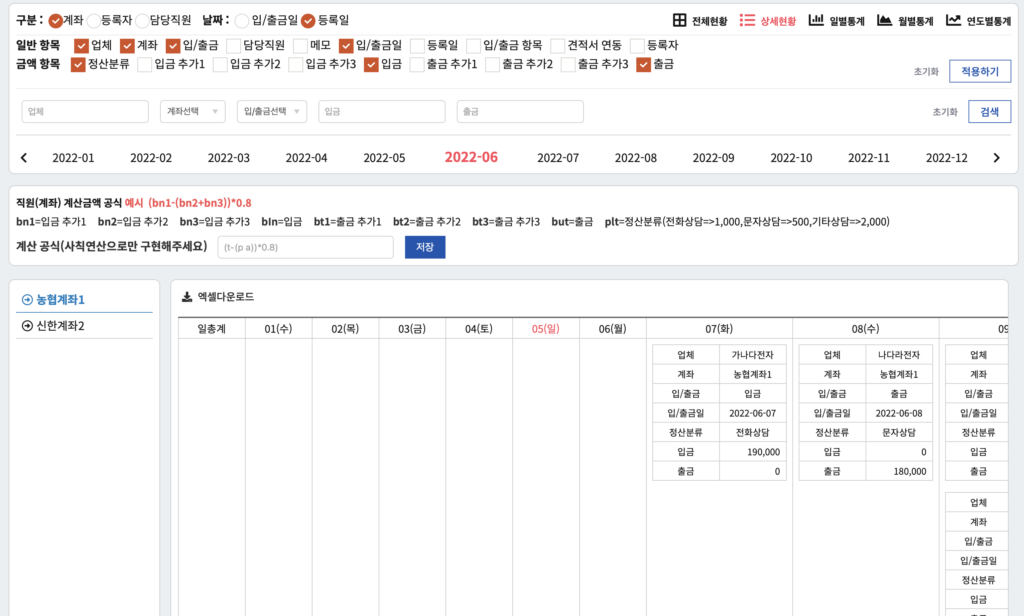Go to previous months with left arrow
The height and width of the screenshot is (616, 1024).
[x=24, y=158]
